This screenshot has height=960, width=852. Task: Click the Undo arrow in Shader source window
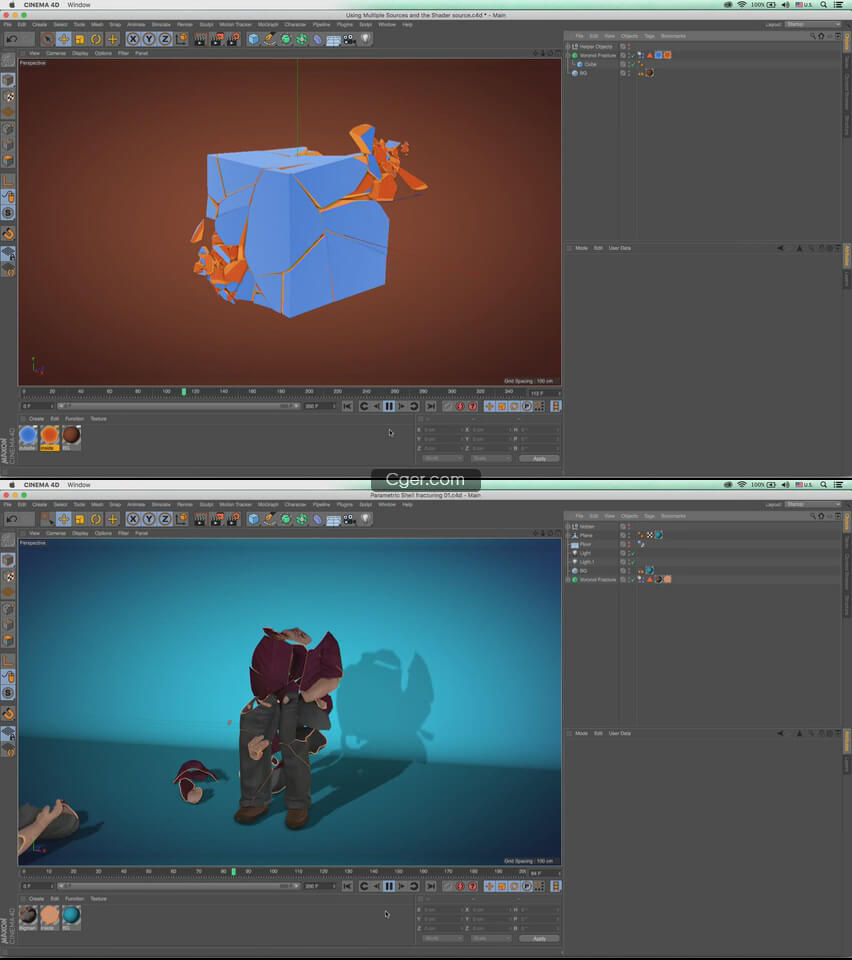pyautogui.click(x=12, y=39)
